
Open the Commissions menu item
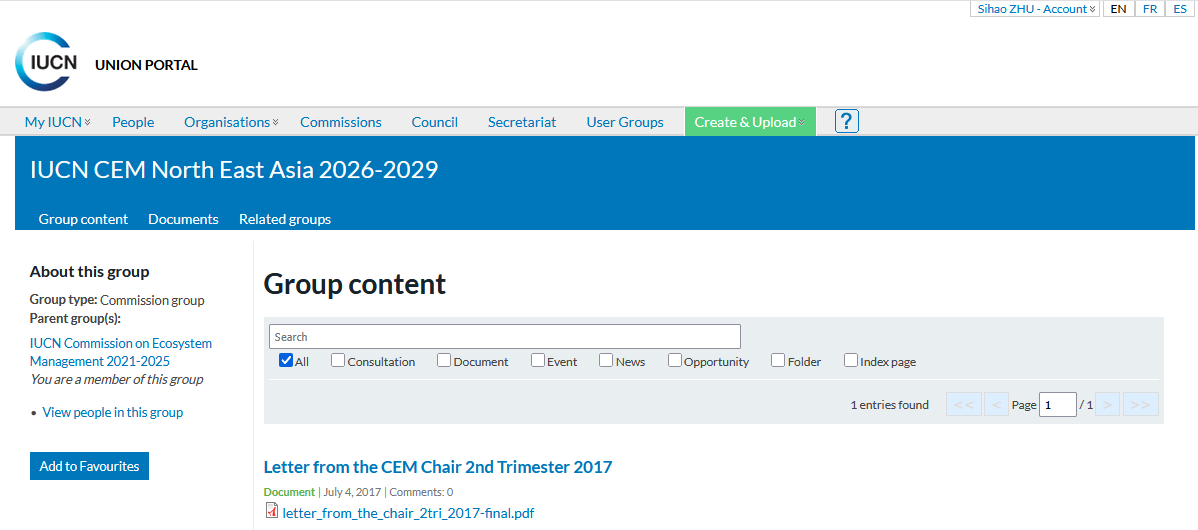(x=341, y=122)
